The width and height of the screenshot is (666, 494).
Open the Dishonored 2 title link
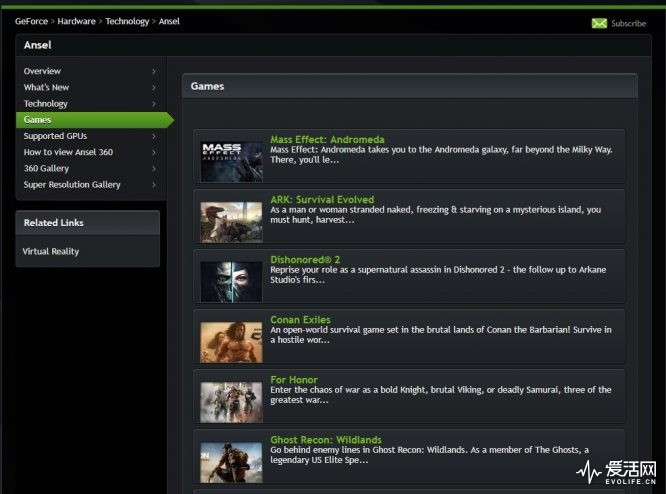(305, 260)
